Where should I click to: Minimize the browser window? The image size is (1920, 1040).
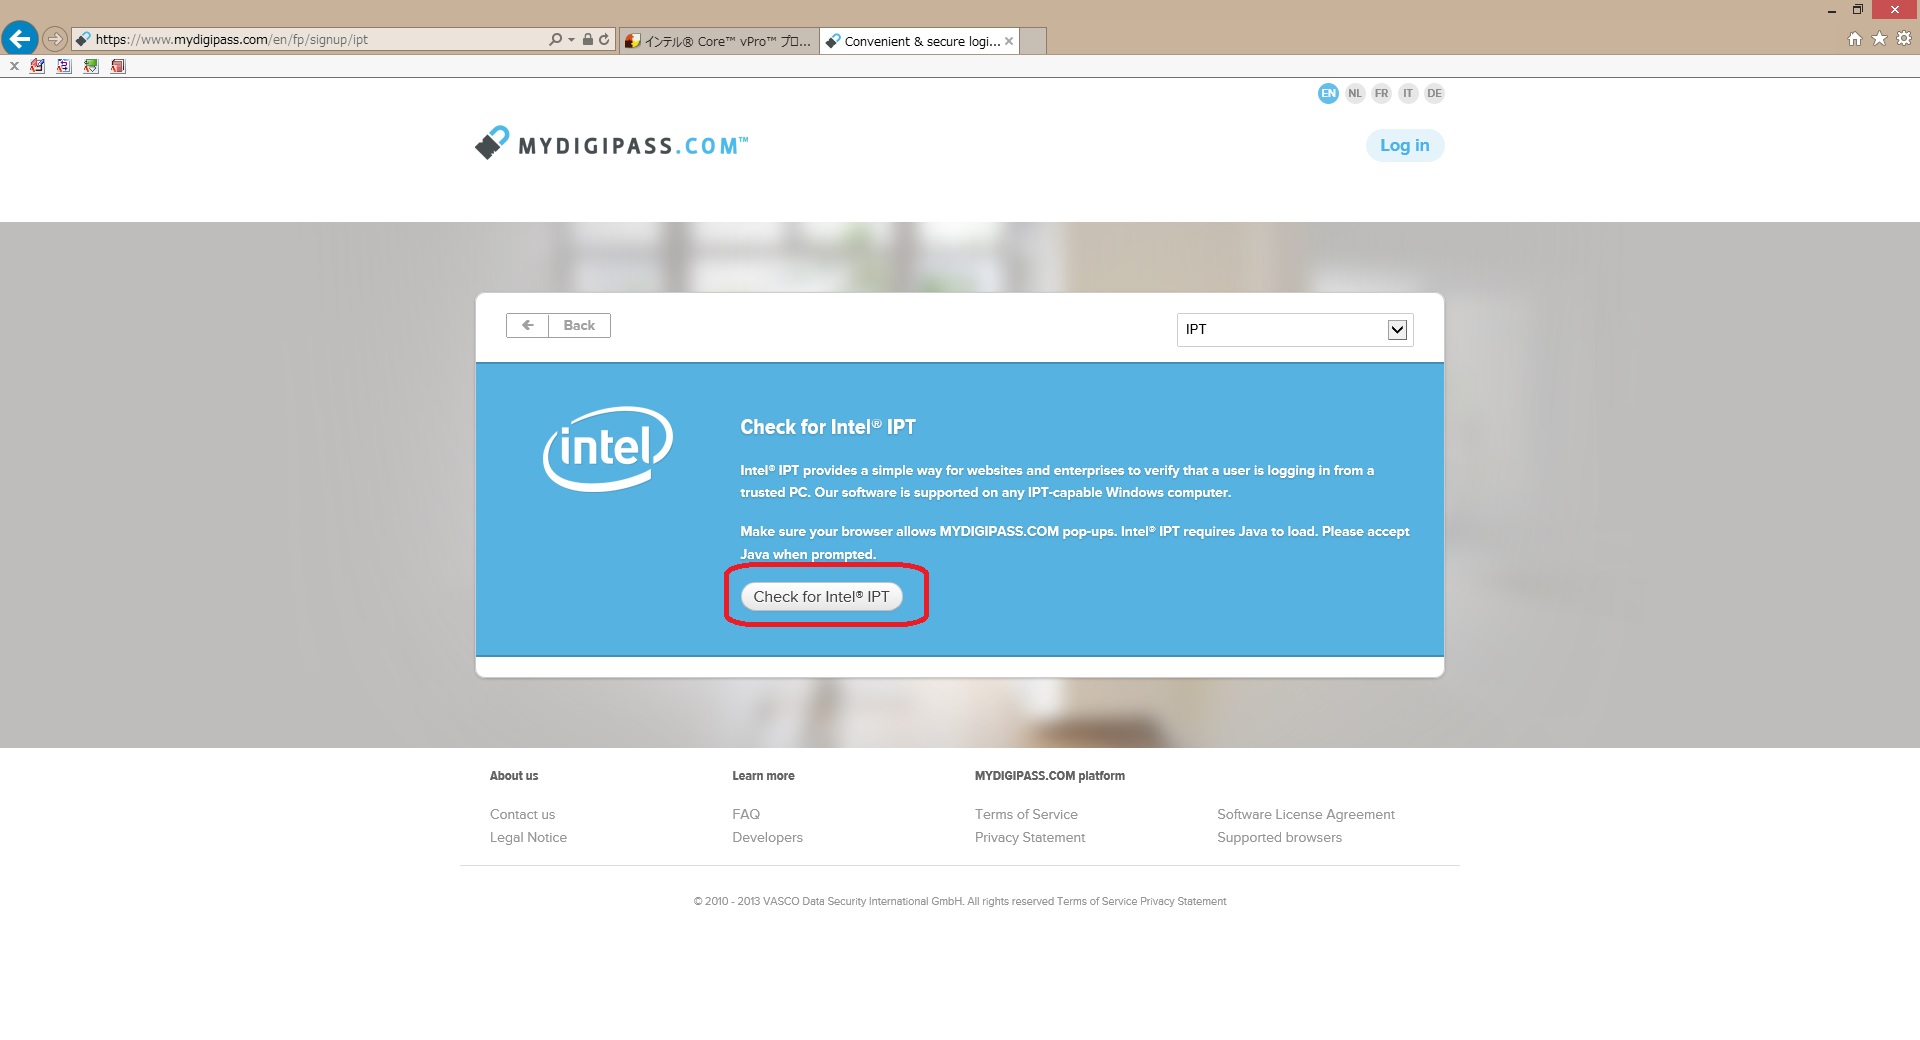[1832, 10]
